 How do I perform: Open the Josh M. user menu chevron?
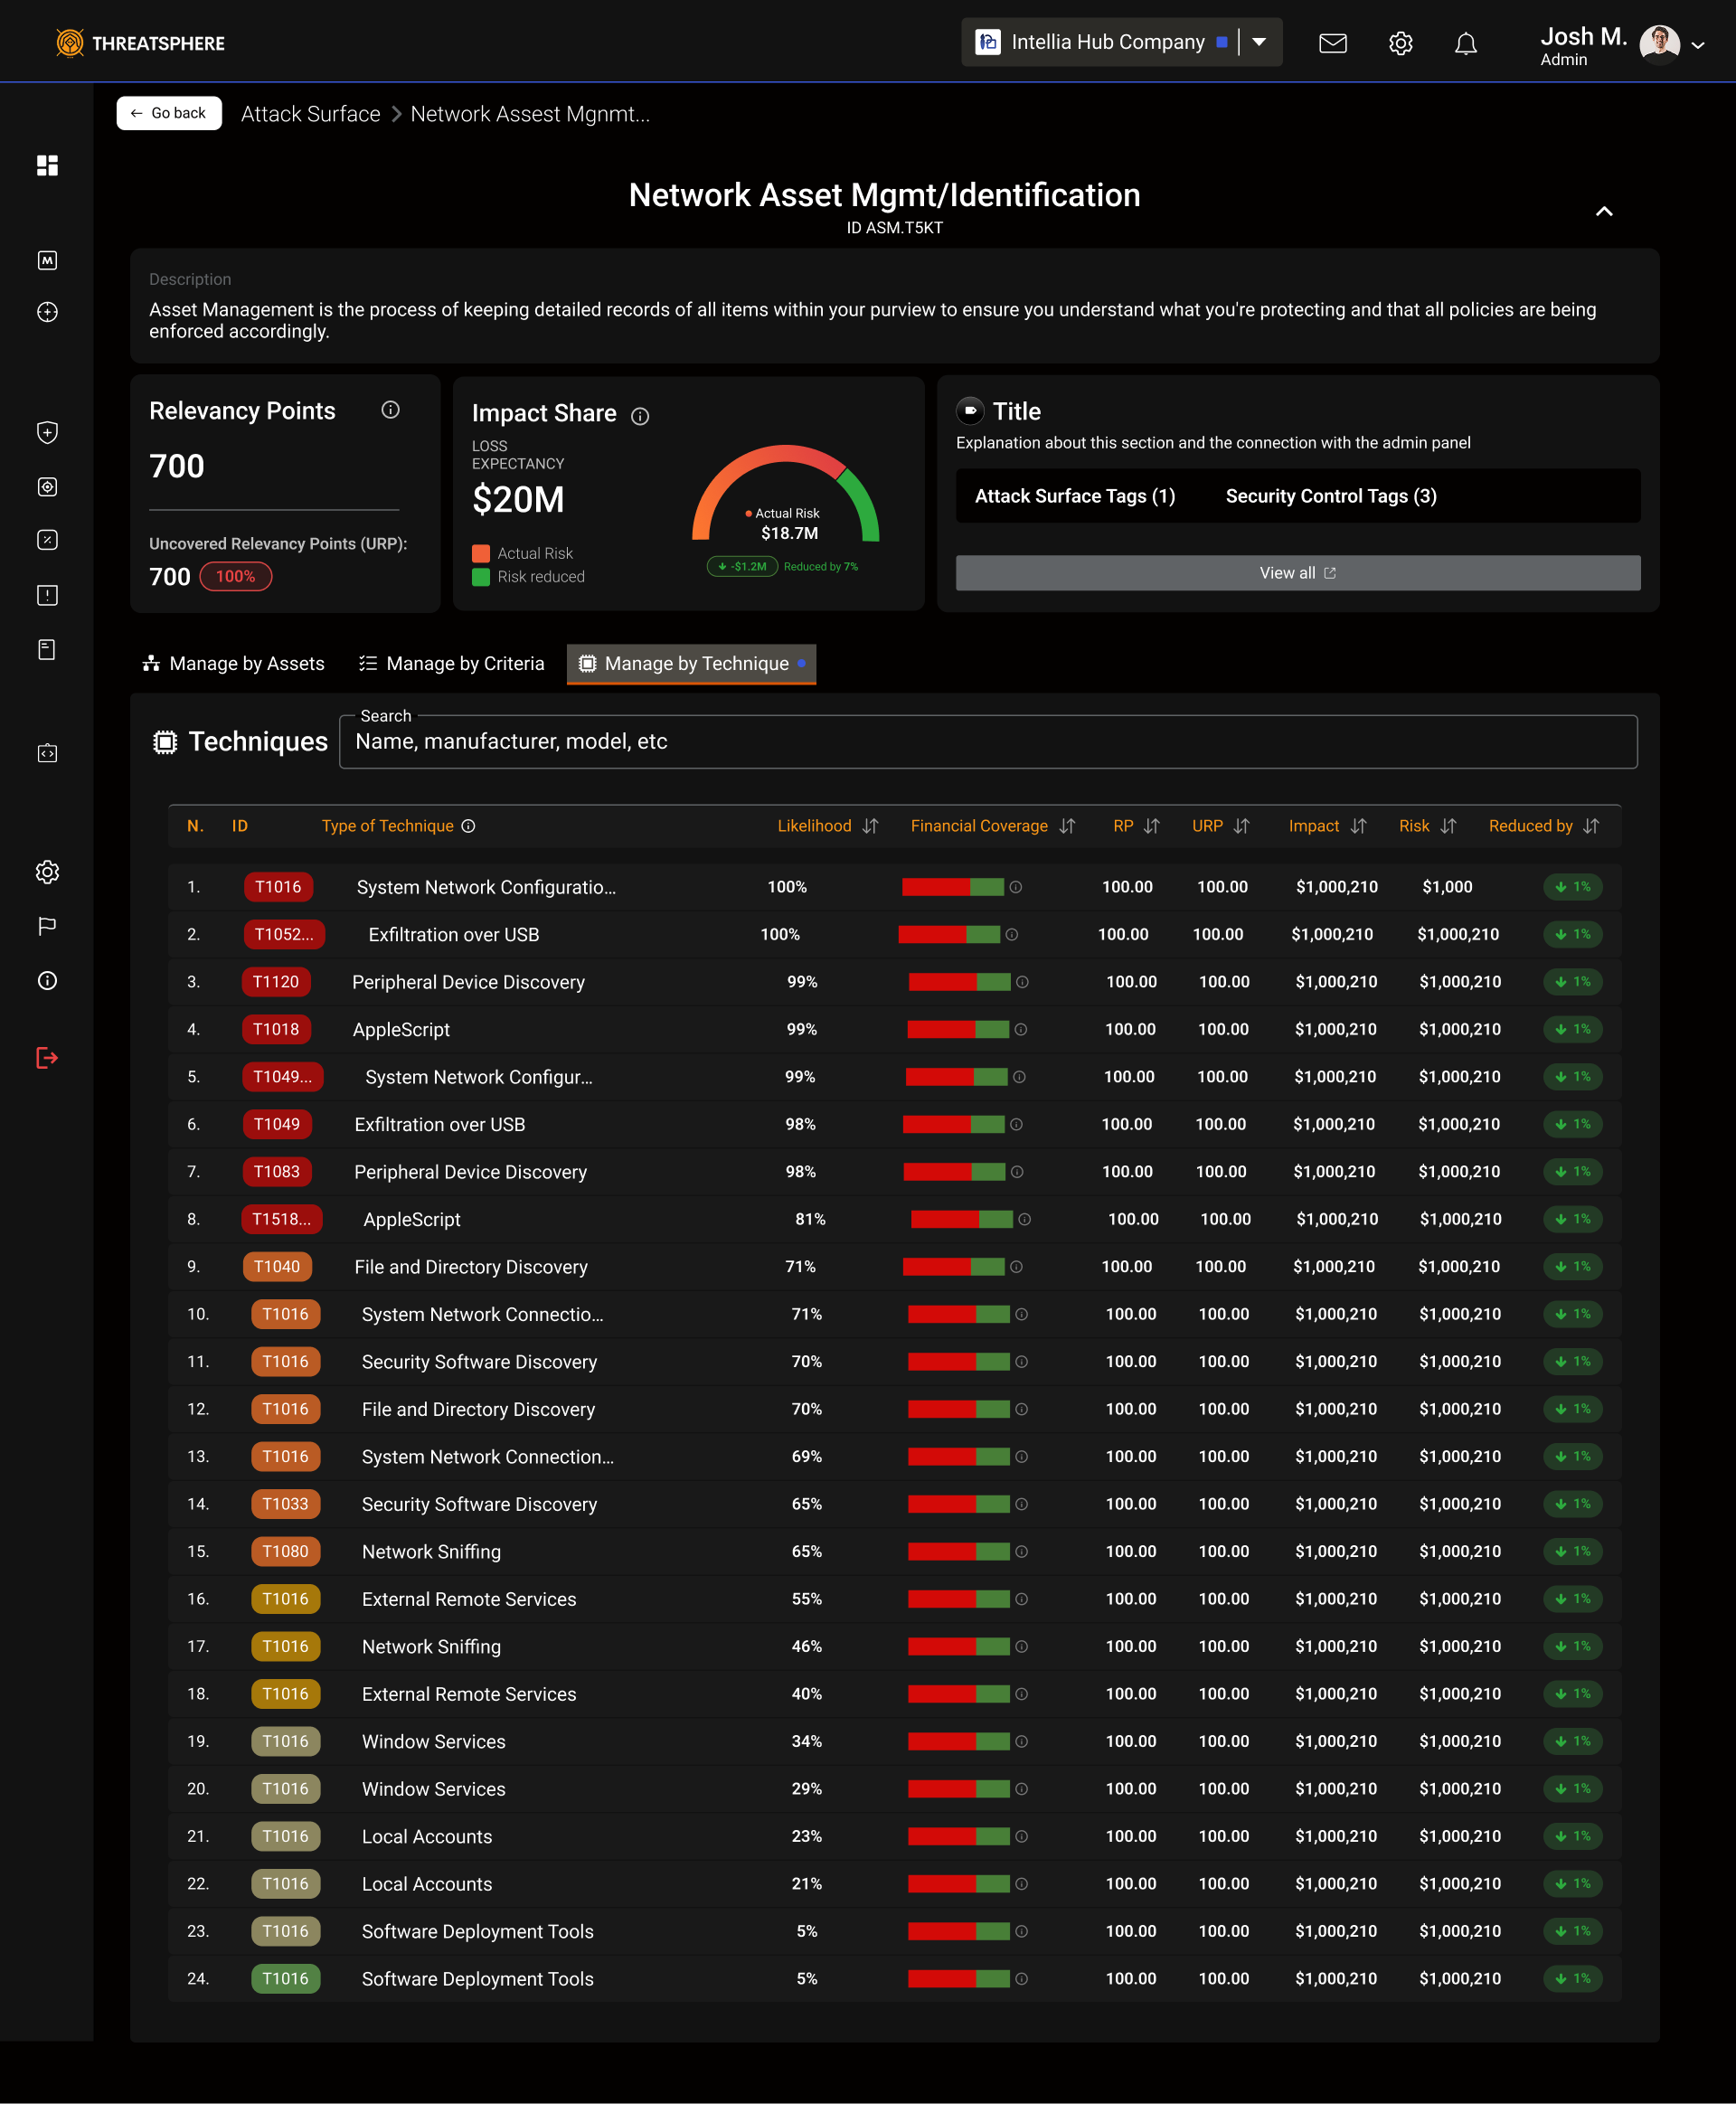pos(1698,45)
